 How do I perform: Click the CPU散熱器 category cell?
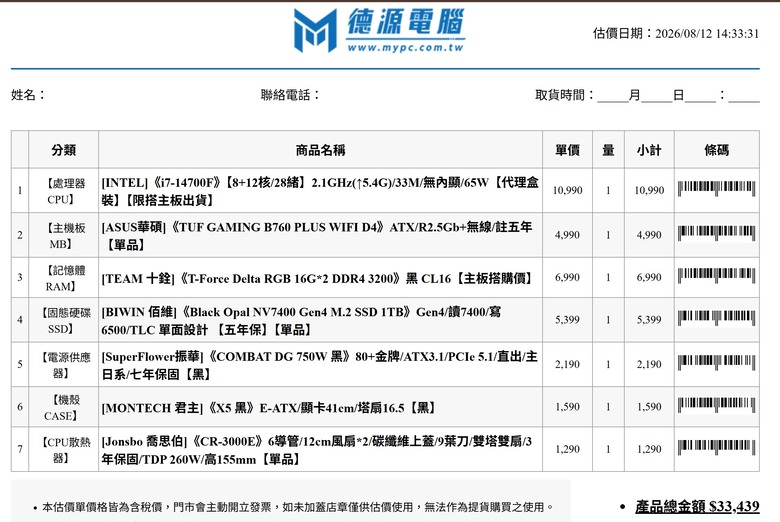64,450
